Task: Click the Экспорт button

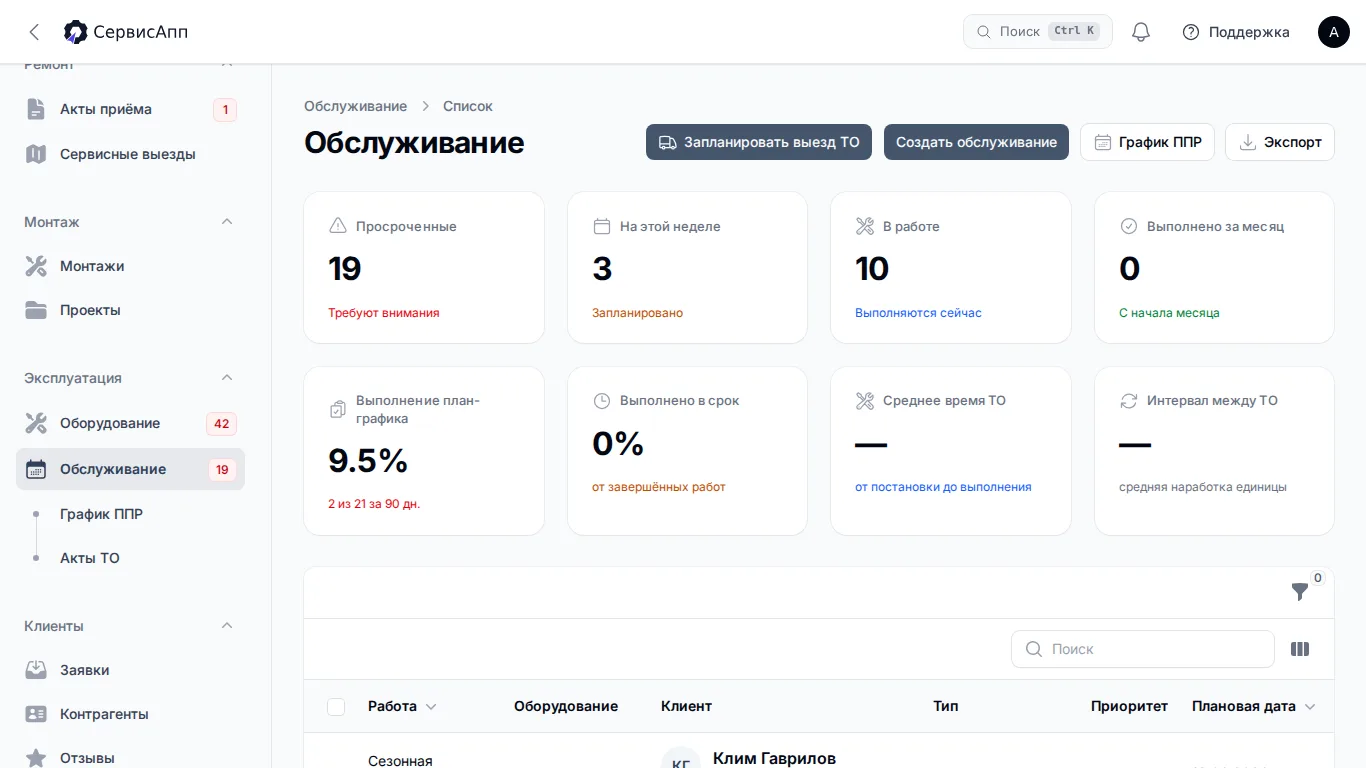Action: tap(1280, 142)
